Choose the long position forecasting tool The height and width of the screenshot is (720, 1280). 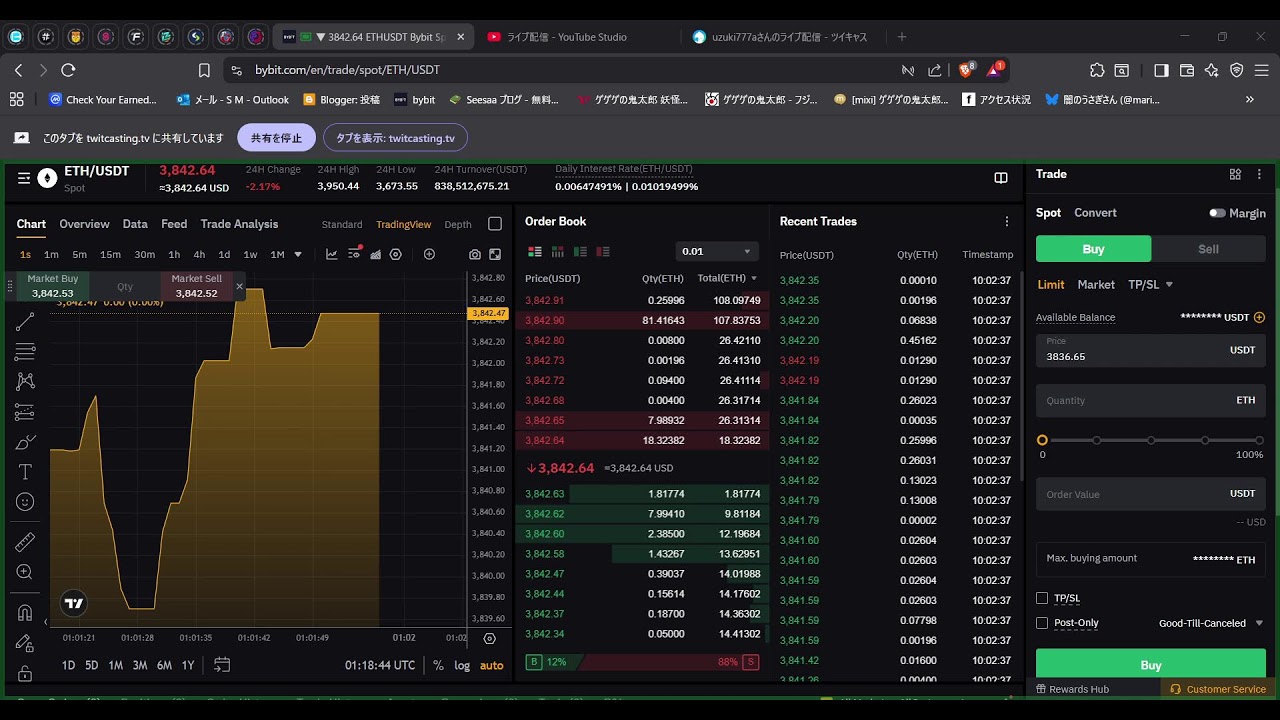25,412
